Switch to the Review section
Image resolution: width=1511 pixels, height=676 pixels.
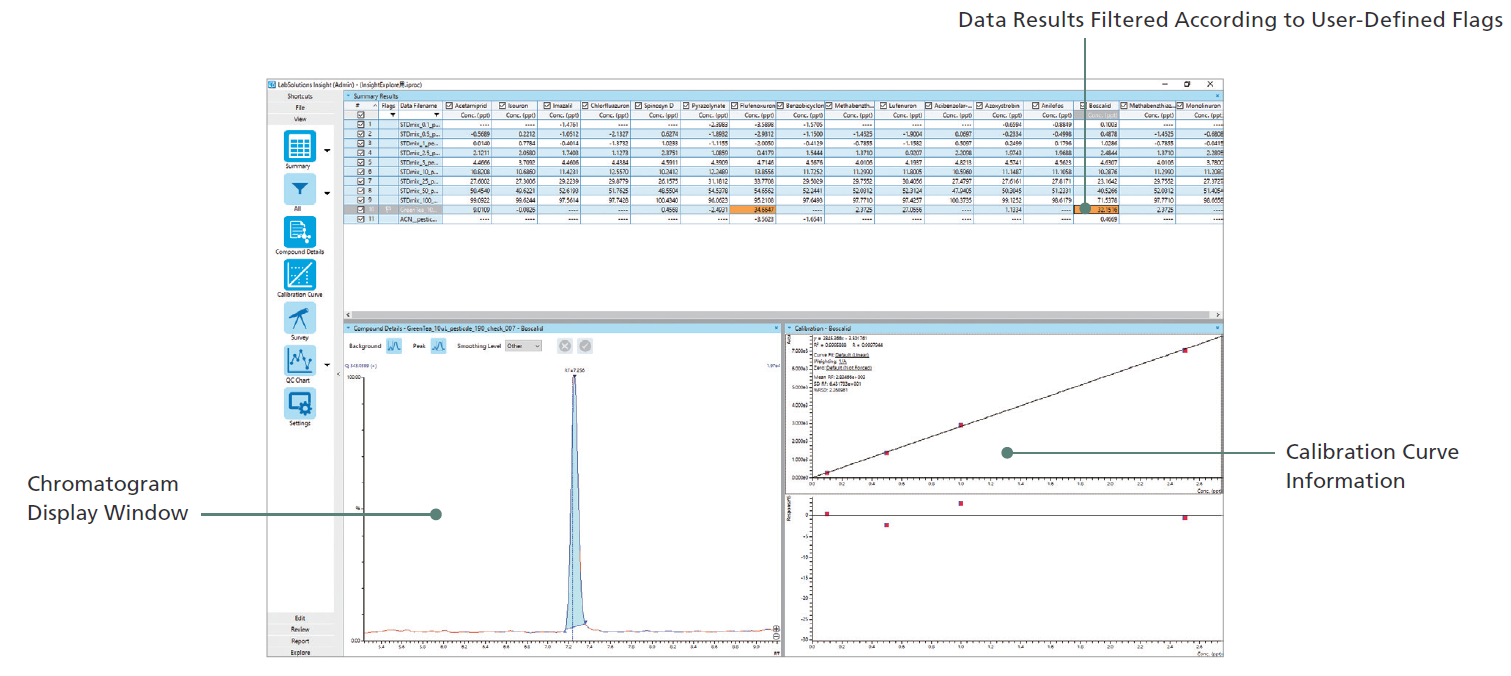(x=299, y=630)
